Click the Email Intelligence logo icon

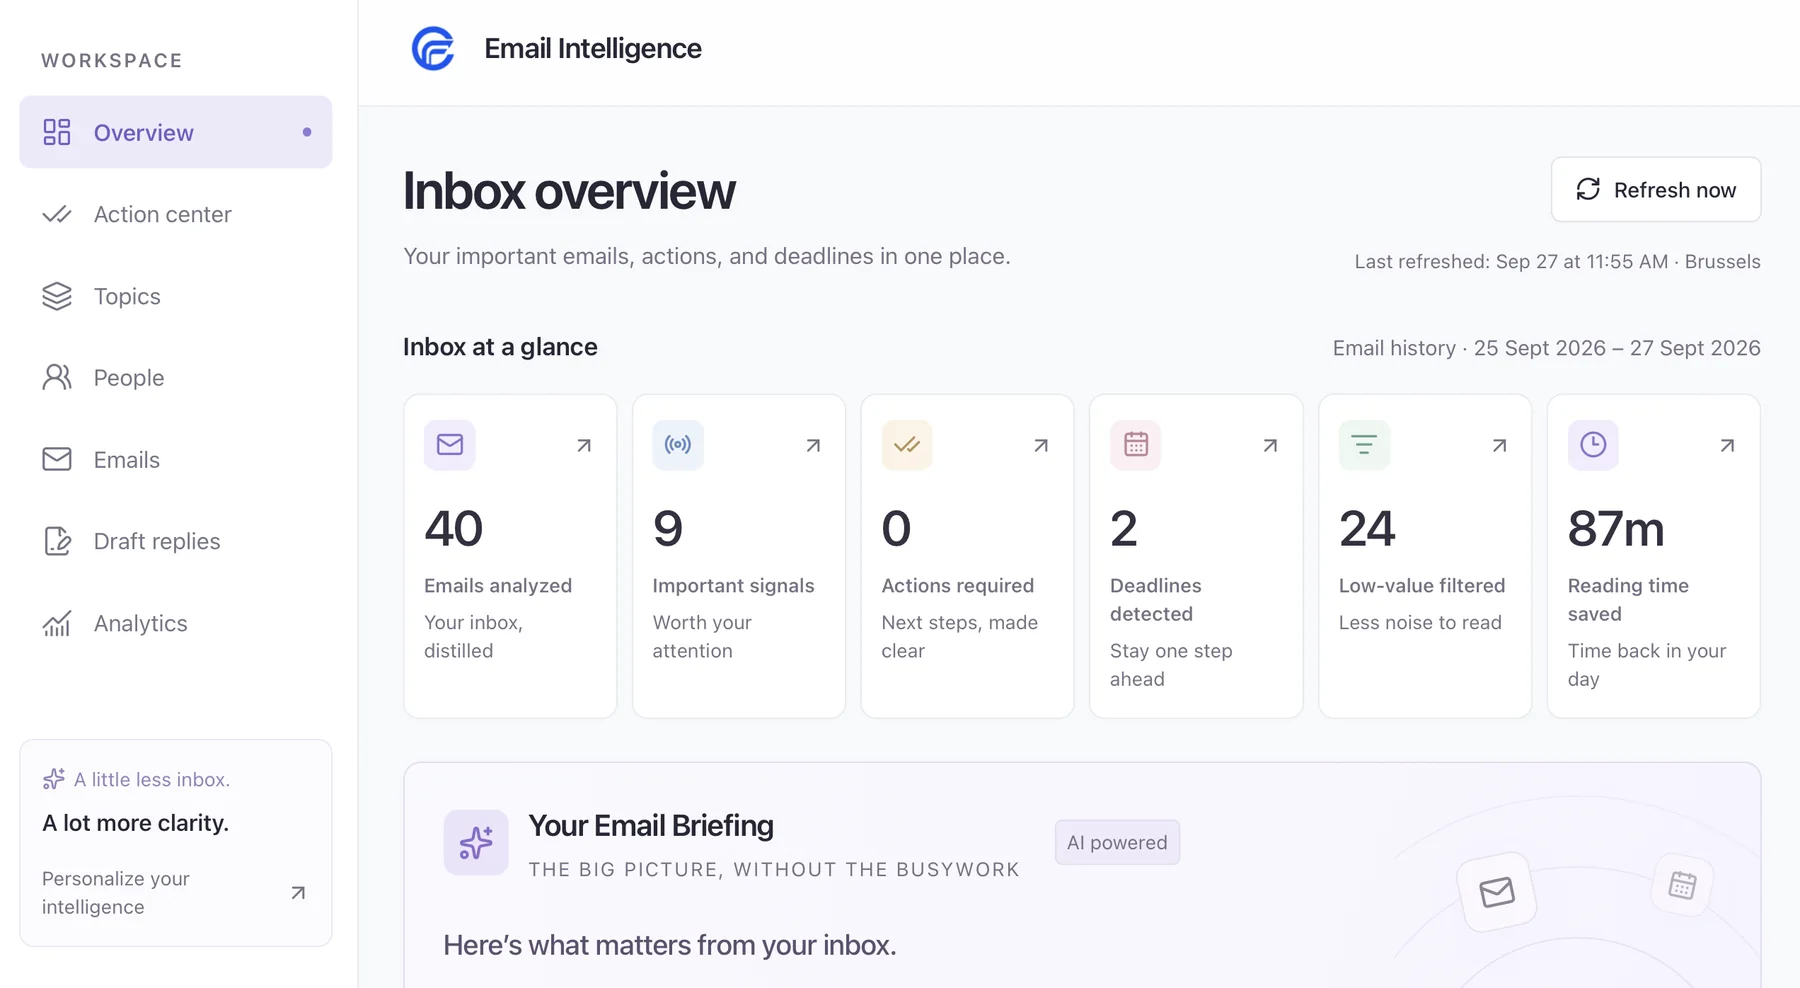(433, 48)
